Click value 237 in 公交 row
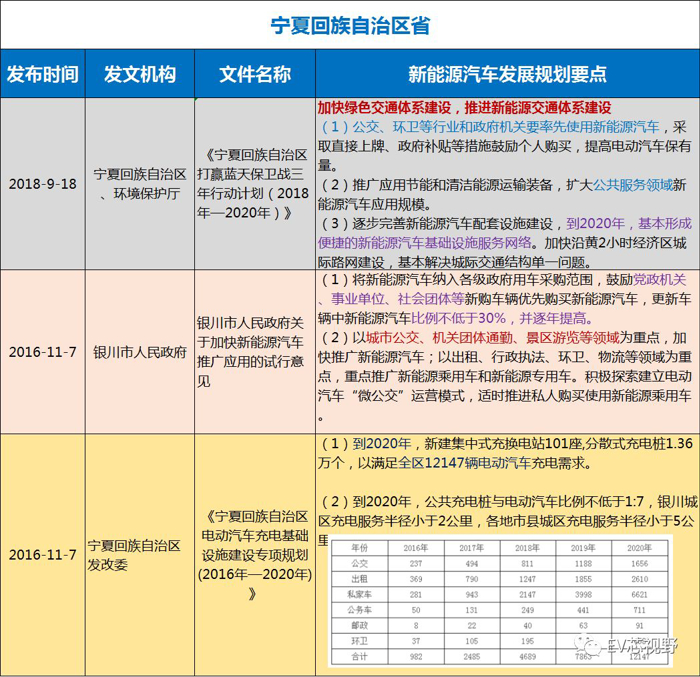The width and height of the screenshot is (700, 677). click(416, 564)
